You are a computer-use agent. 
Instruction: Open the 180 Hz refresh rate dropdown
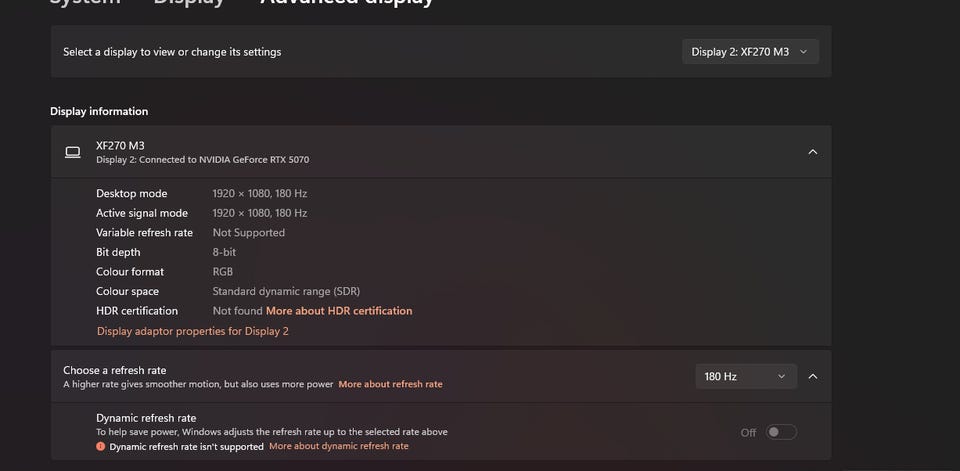point(745,376)
